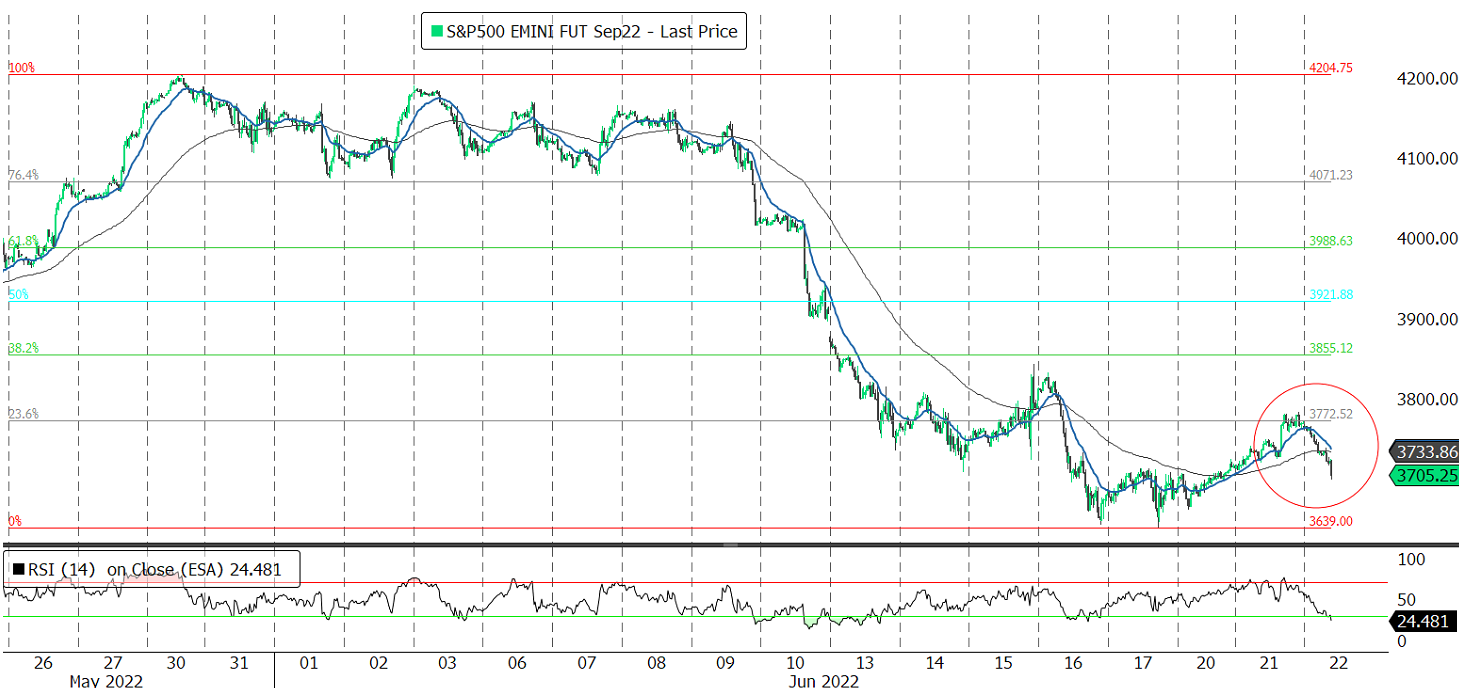Click the May 2022 month axis label
This screenshot has width=1463, height=692.
point(105,681)
